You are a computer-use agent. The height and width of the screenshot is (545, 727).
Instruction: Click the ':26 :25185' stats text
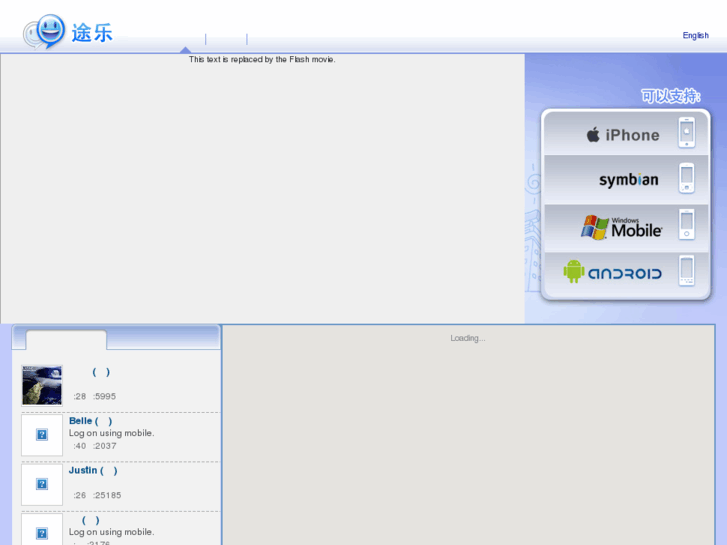pos(97,495)
